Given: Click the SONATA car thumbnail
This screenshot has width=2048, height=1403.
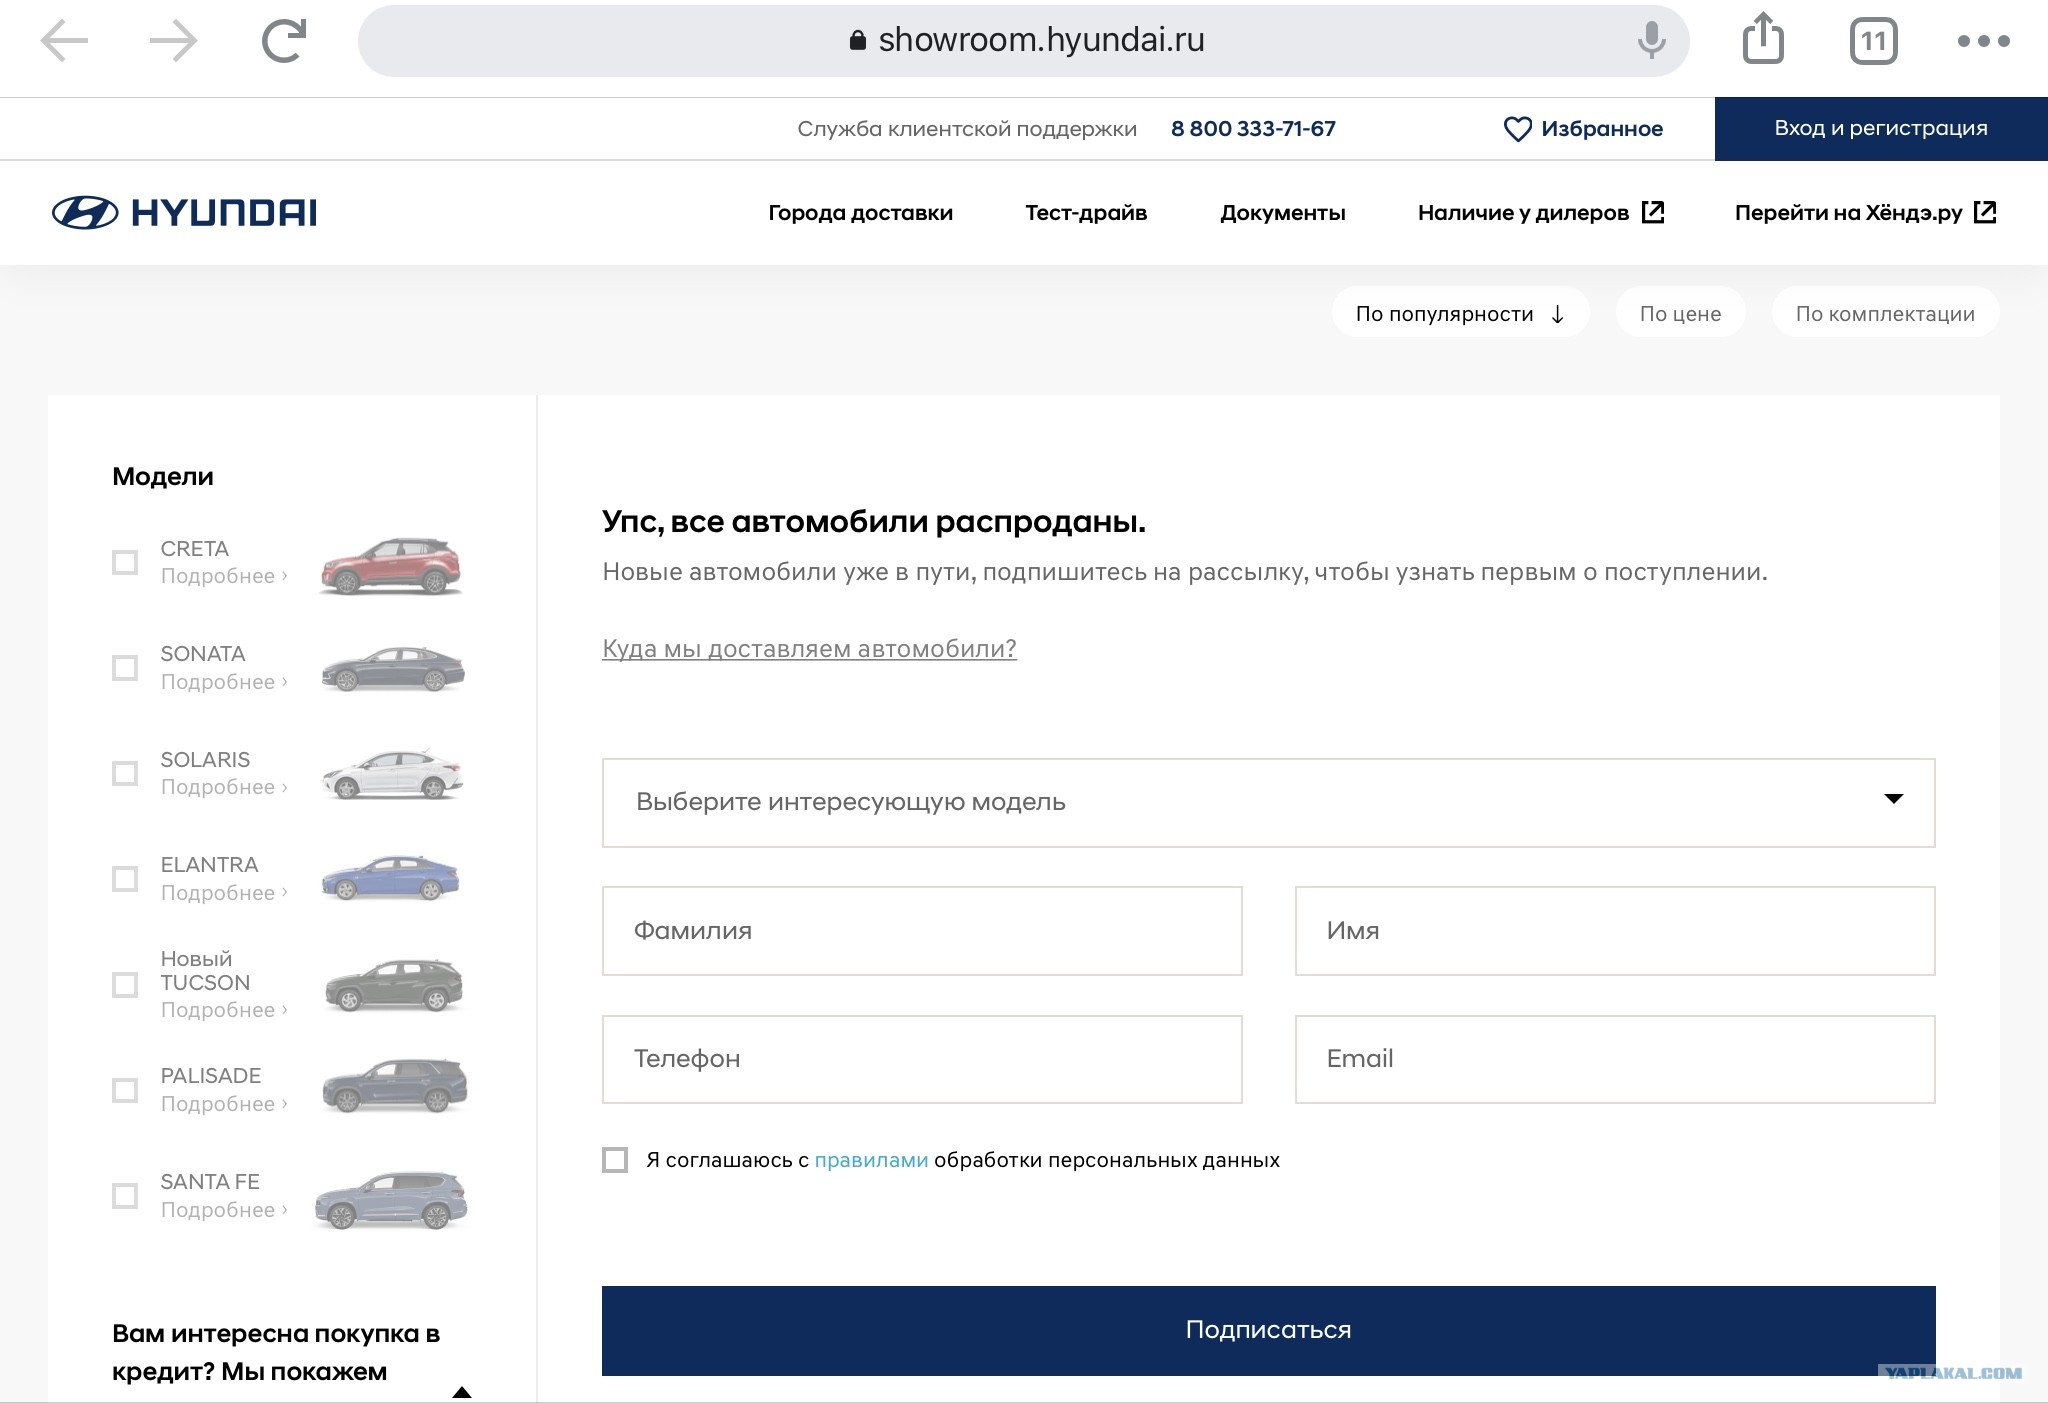Looking at the screenshot, I should tap(393, 669).
